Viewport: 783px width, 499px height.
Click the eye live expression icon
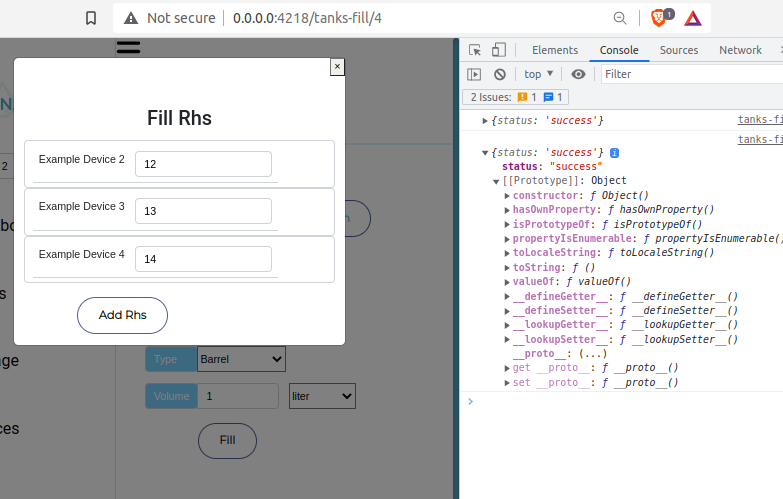578,74
